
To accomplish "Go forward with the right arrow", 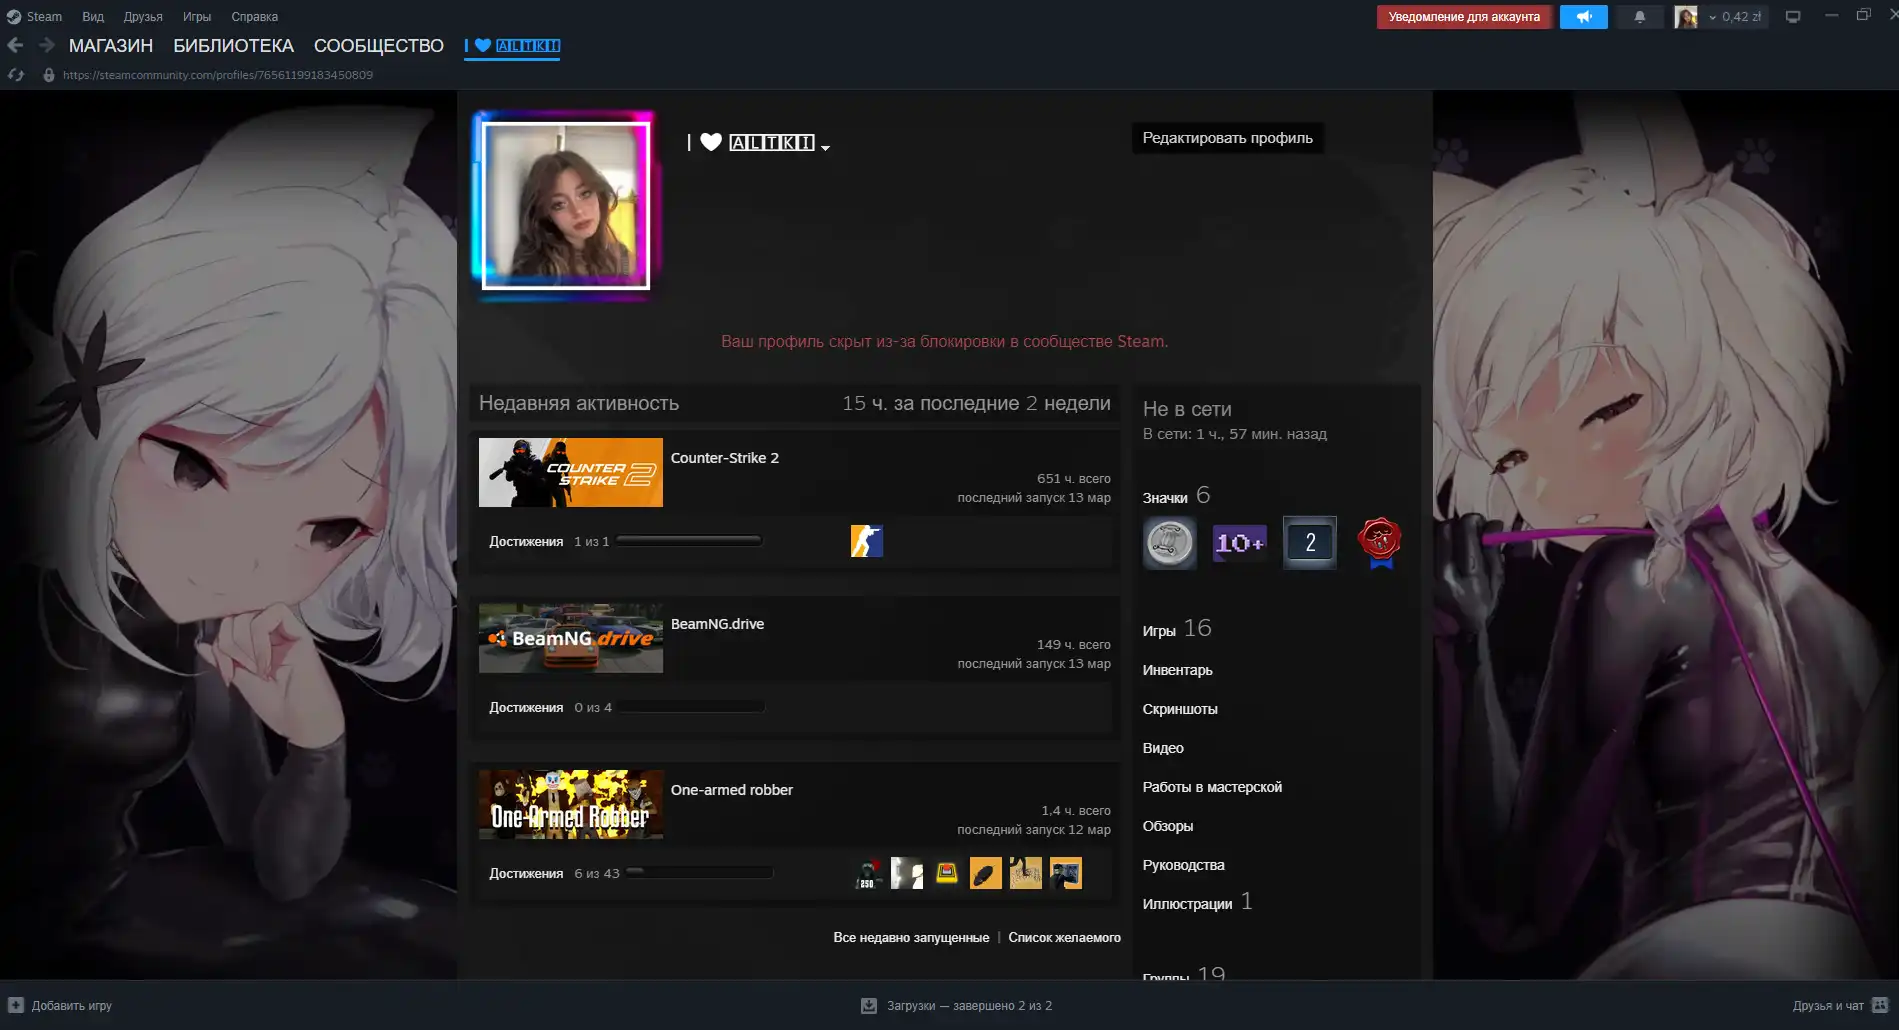I will [46, 45].
